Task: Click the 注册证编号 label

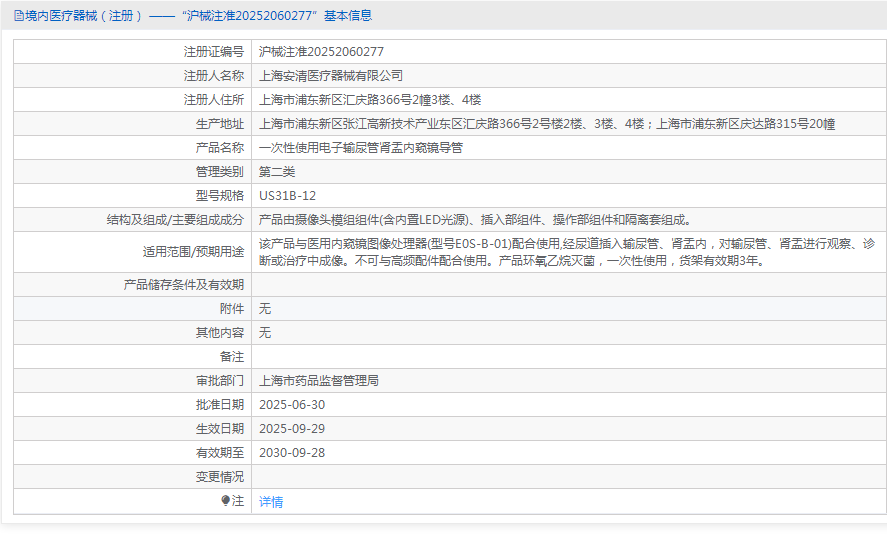Action: (214, 52)
